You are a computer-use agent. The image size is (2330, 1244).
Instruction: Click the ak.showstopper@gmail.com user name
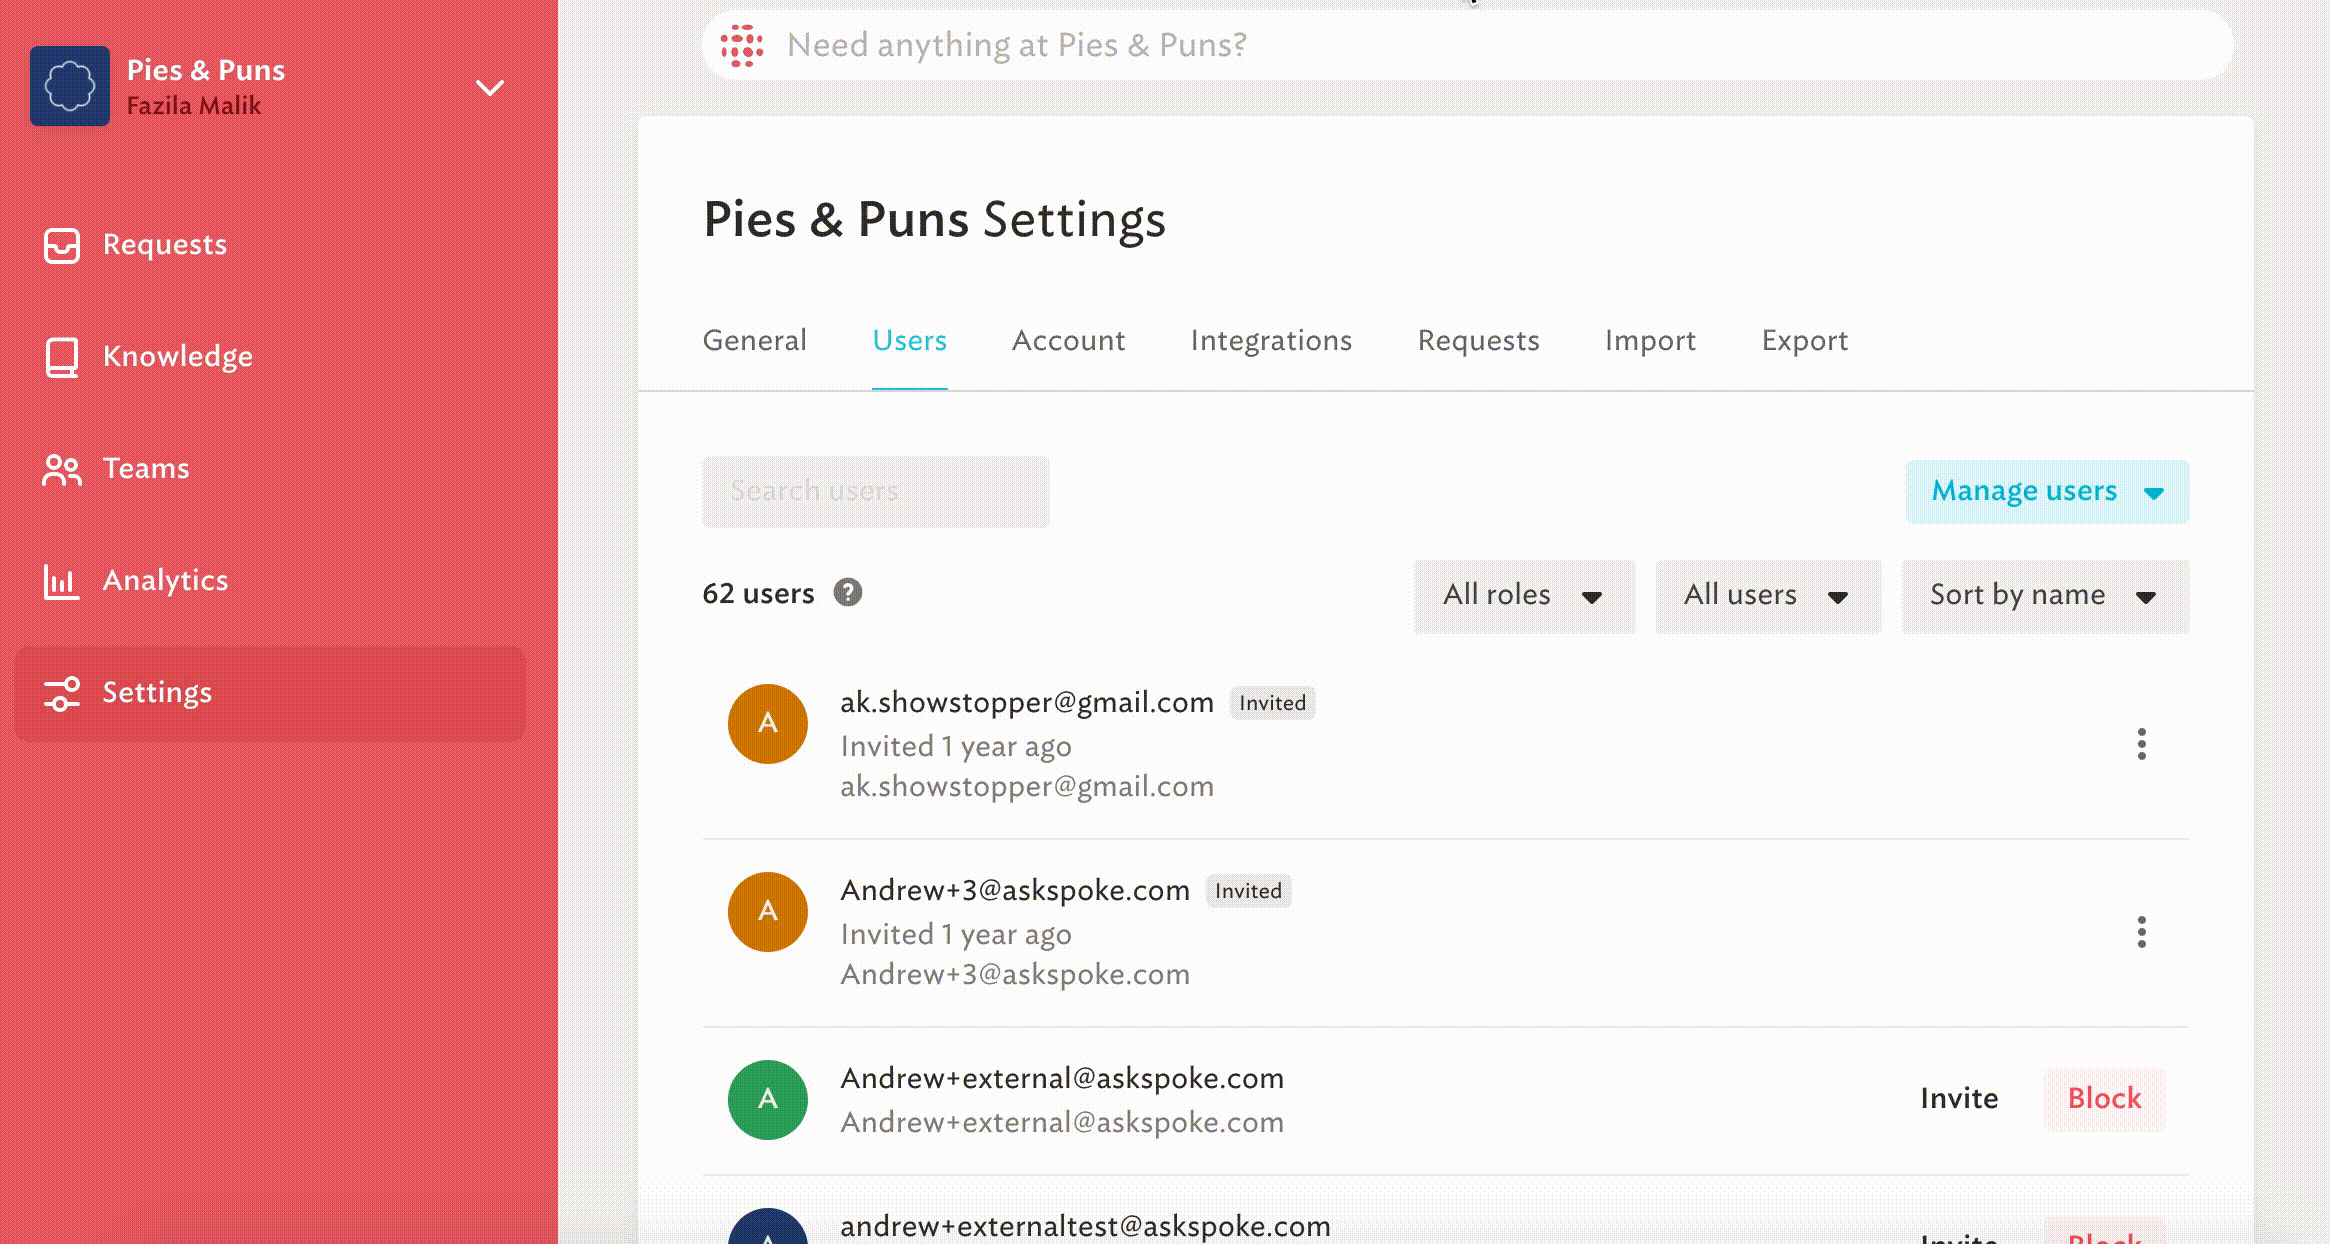pos(1026,703)
